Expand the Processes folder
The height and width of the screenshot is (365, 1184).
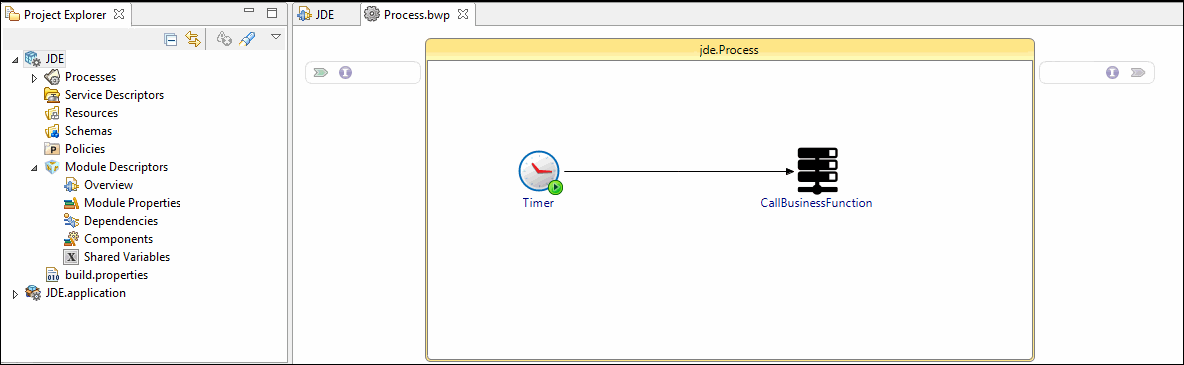pyautogui.click(x=34, y=77)
